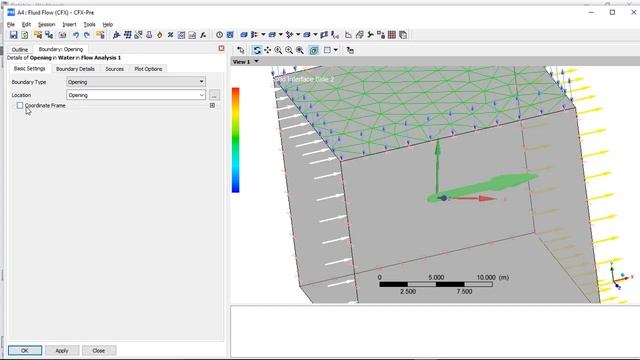Click the rainbow color legend bar
Image resolution: width=640 pixels, height=360 pixels.
coord(236,140)
